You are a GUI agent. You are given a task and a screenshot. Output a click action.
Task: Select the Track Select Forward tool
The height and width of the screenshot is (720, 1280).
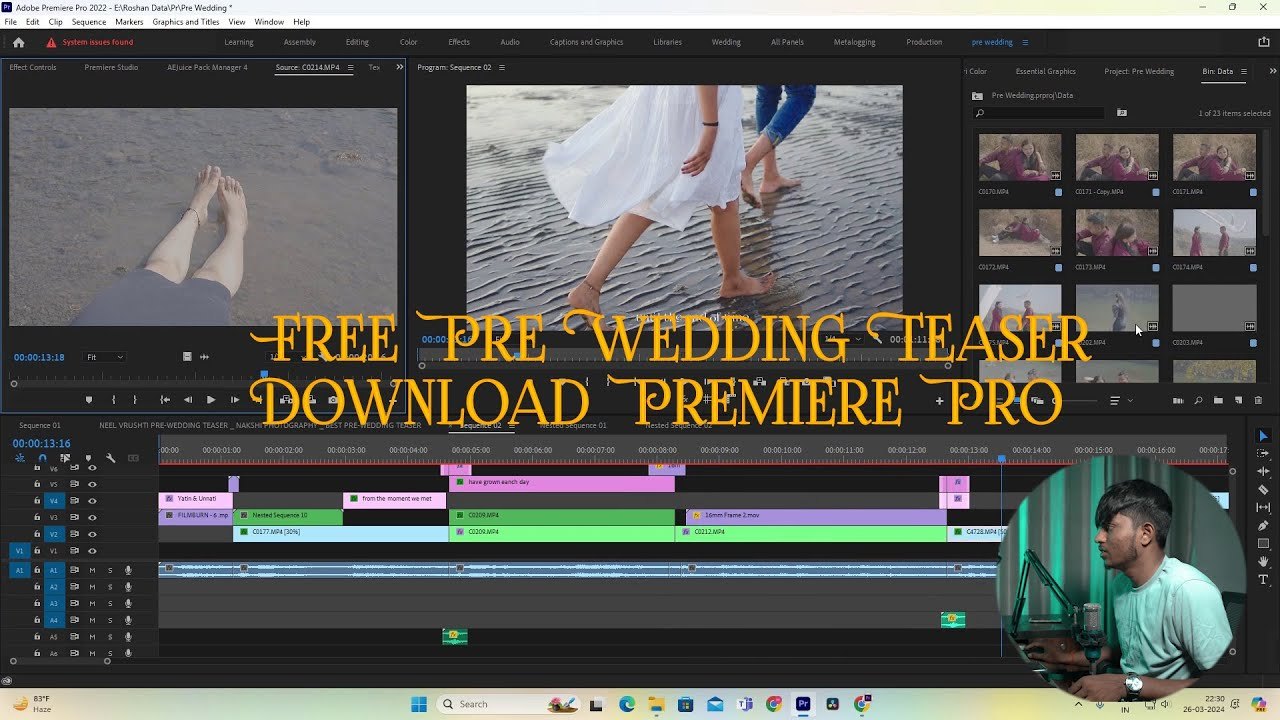click(1263, 454)
